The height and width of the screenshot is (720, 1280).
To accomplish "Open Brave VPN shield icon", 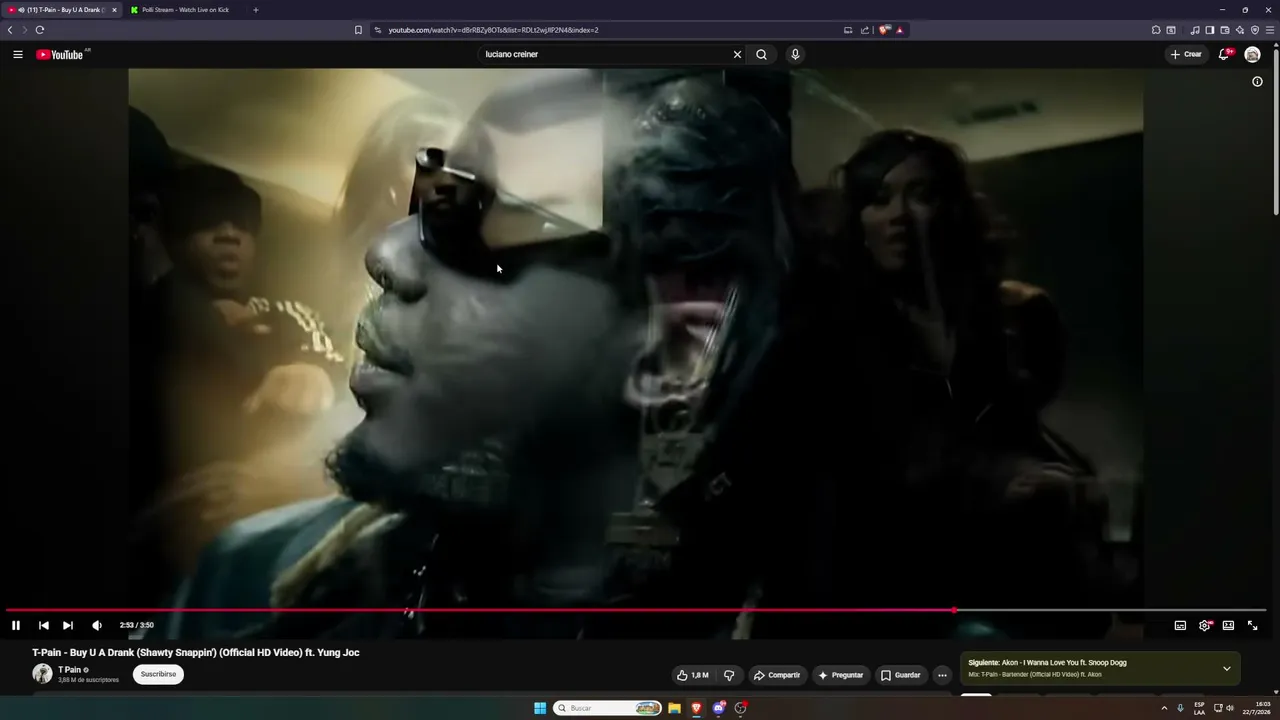I will [1255, 30].
